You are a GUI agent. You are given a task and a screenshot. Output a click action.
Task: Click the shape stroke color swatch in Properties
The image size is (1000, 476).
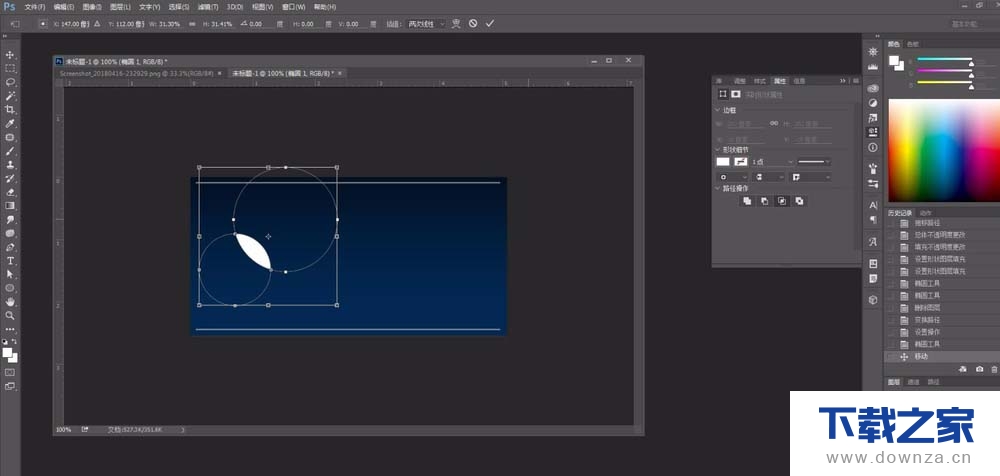(740, 162)
